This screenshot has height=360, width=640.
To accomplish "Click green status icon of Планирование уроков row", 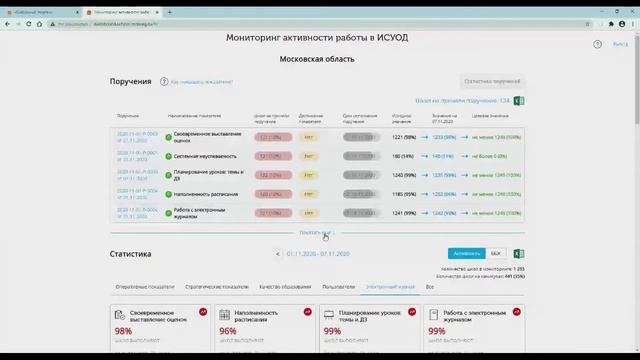I will point(168,176).
